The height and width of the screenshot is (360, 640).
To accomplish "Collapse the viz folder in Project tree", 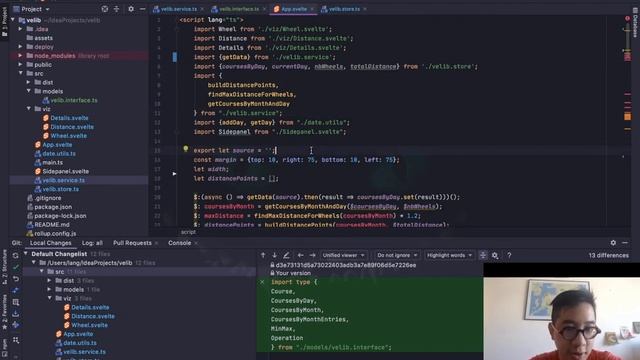I will (29, 109).
